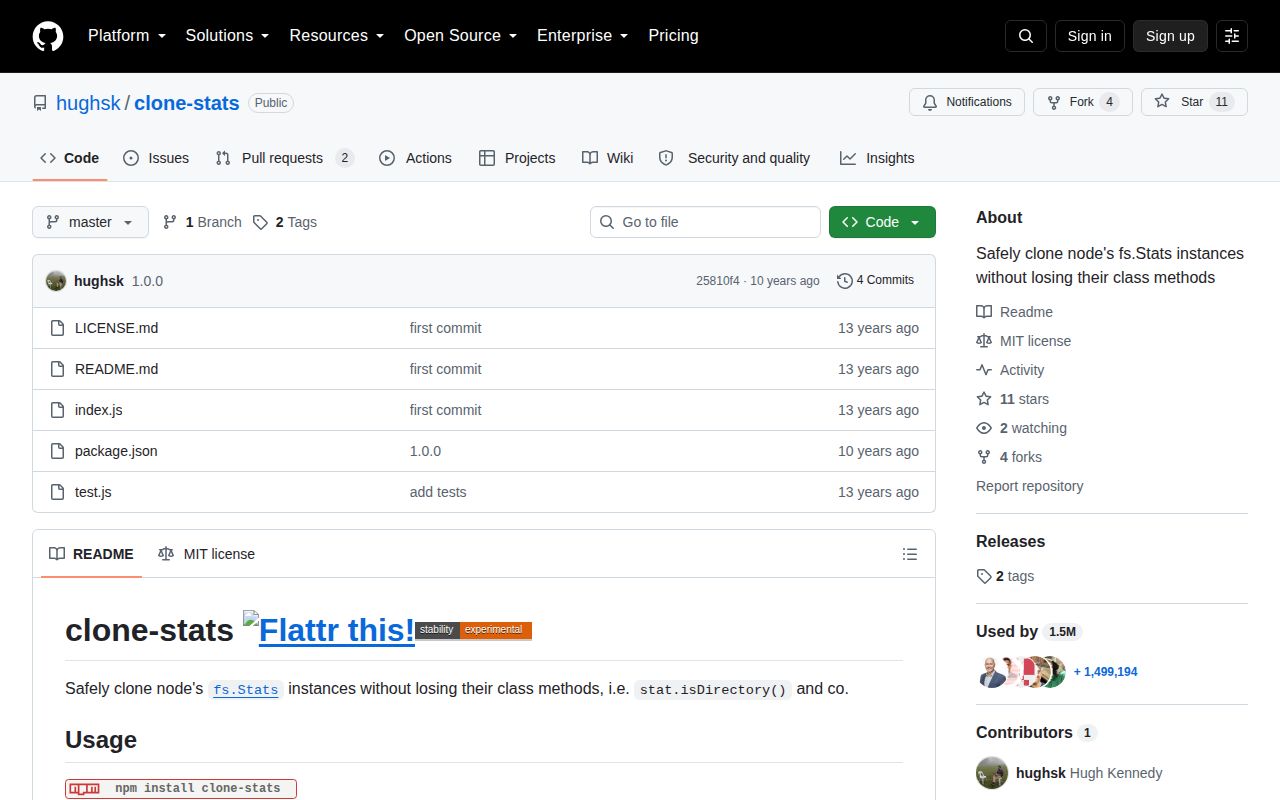Click the commits history clock icon
The image size is (1280, 800).
845,281
